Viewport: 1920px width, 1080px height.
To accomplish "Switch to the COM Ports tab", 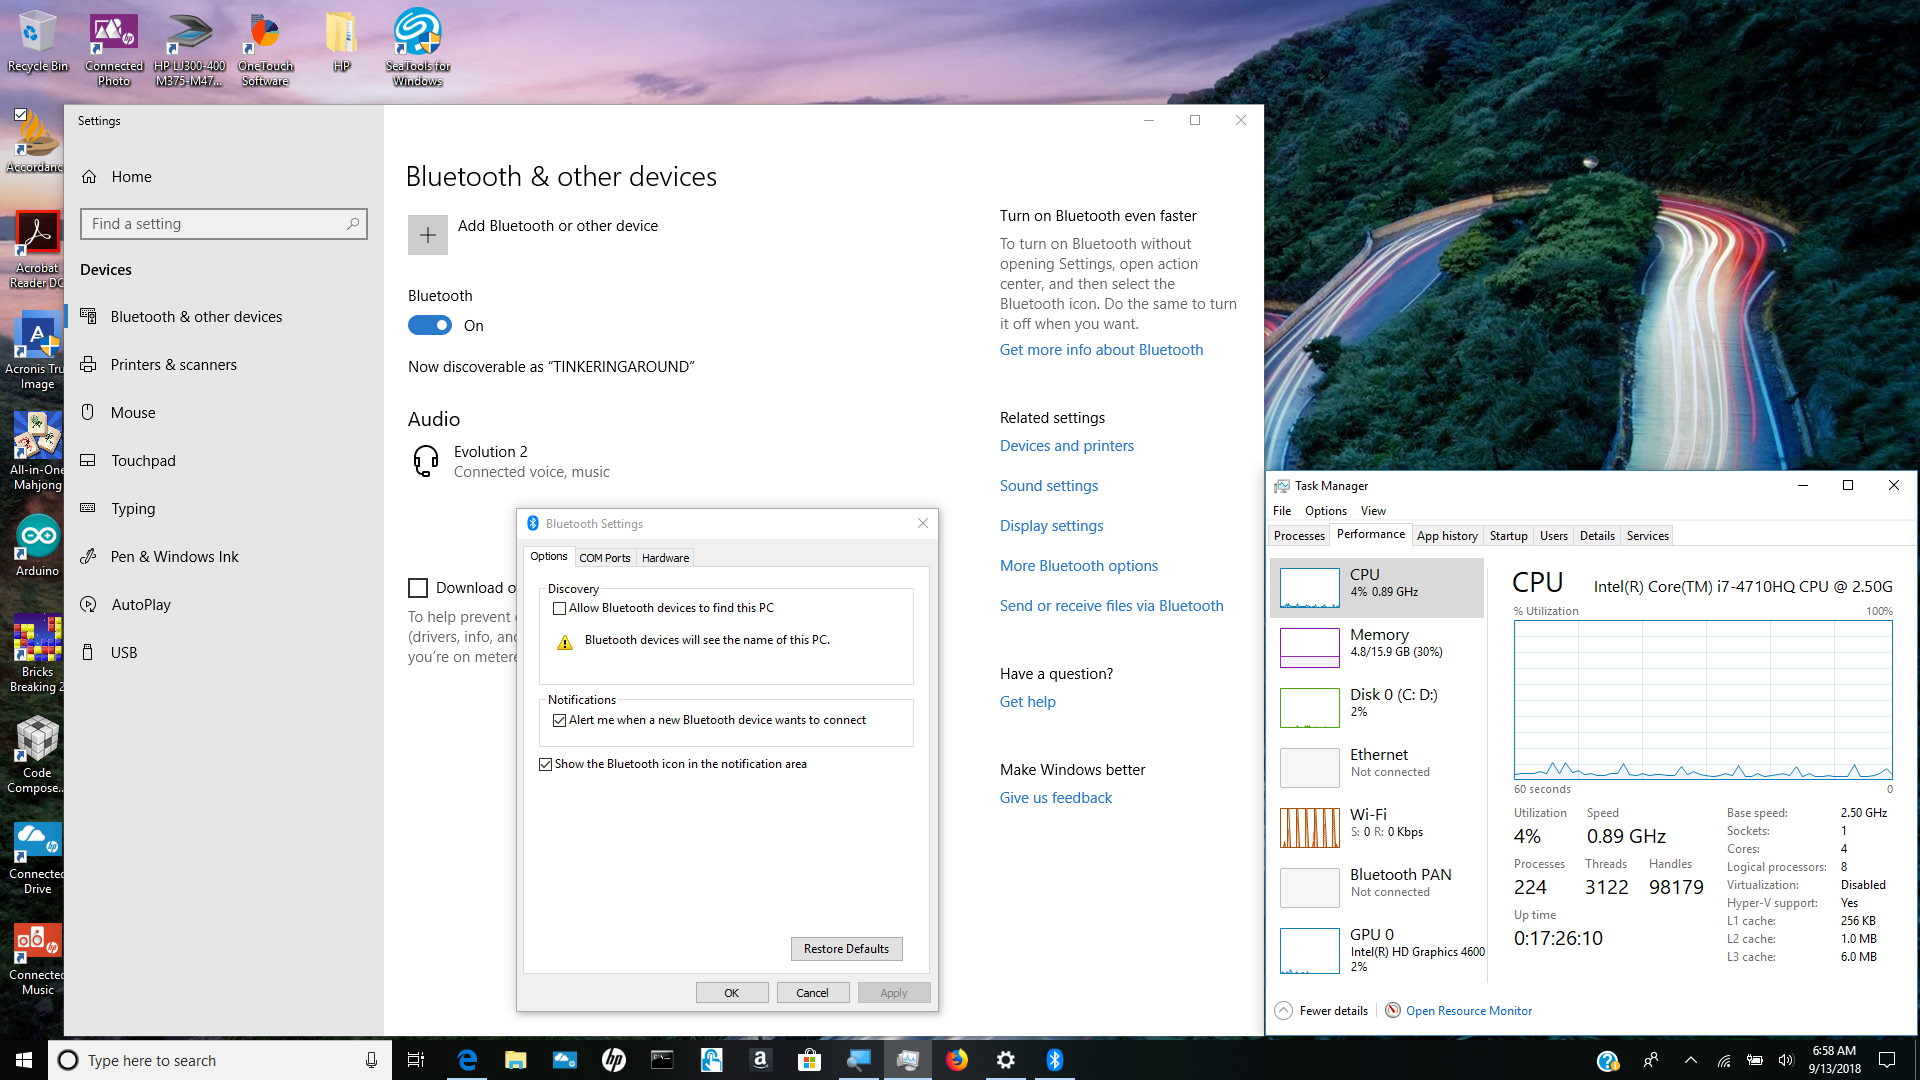I will tap(605, 558).
